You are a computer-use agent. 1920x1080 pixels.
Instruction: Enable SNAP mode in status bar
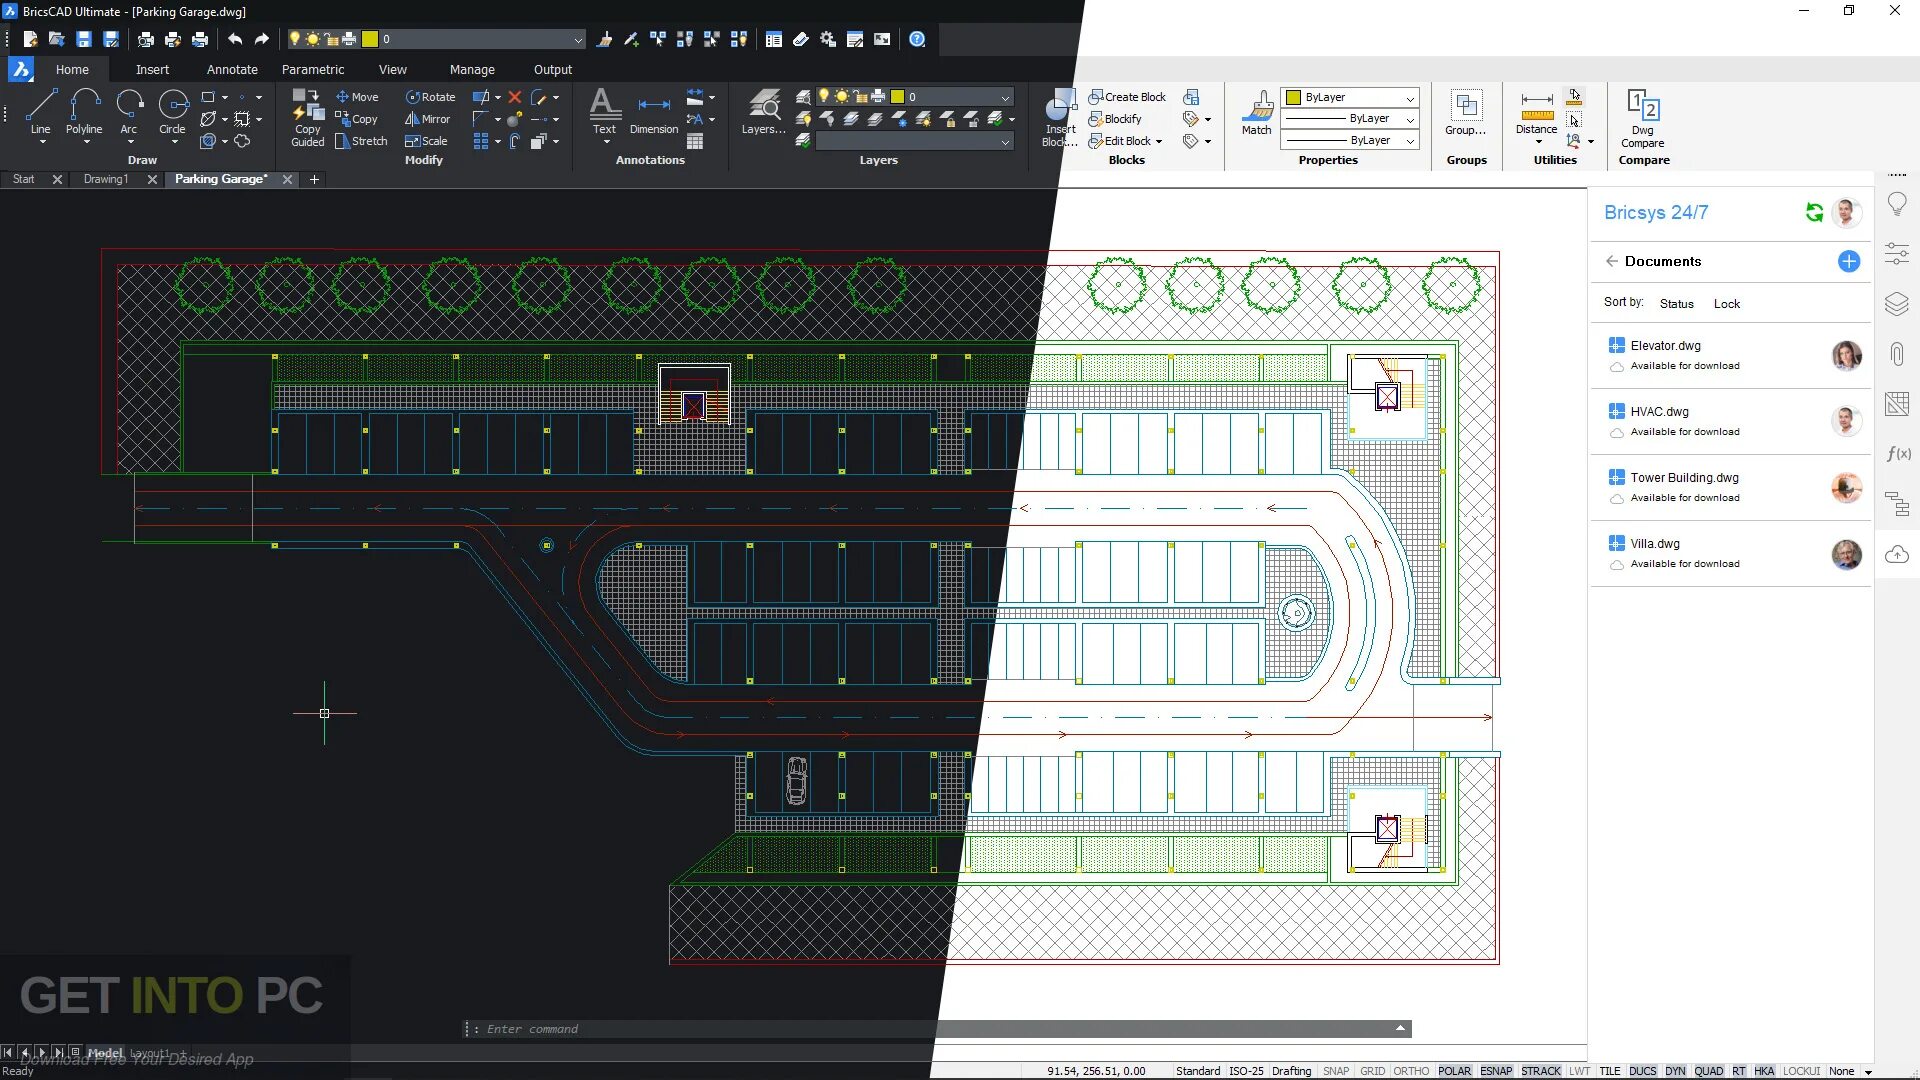[x=1335, y=1071]
